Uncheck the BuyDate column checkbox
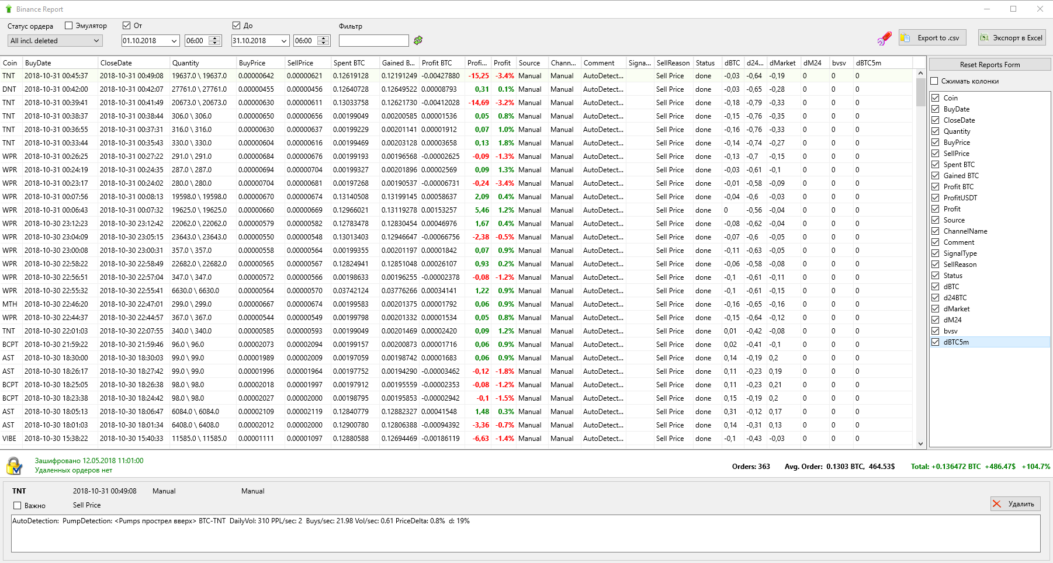 tap(935, 109)
